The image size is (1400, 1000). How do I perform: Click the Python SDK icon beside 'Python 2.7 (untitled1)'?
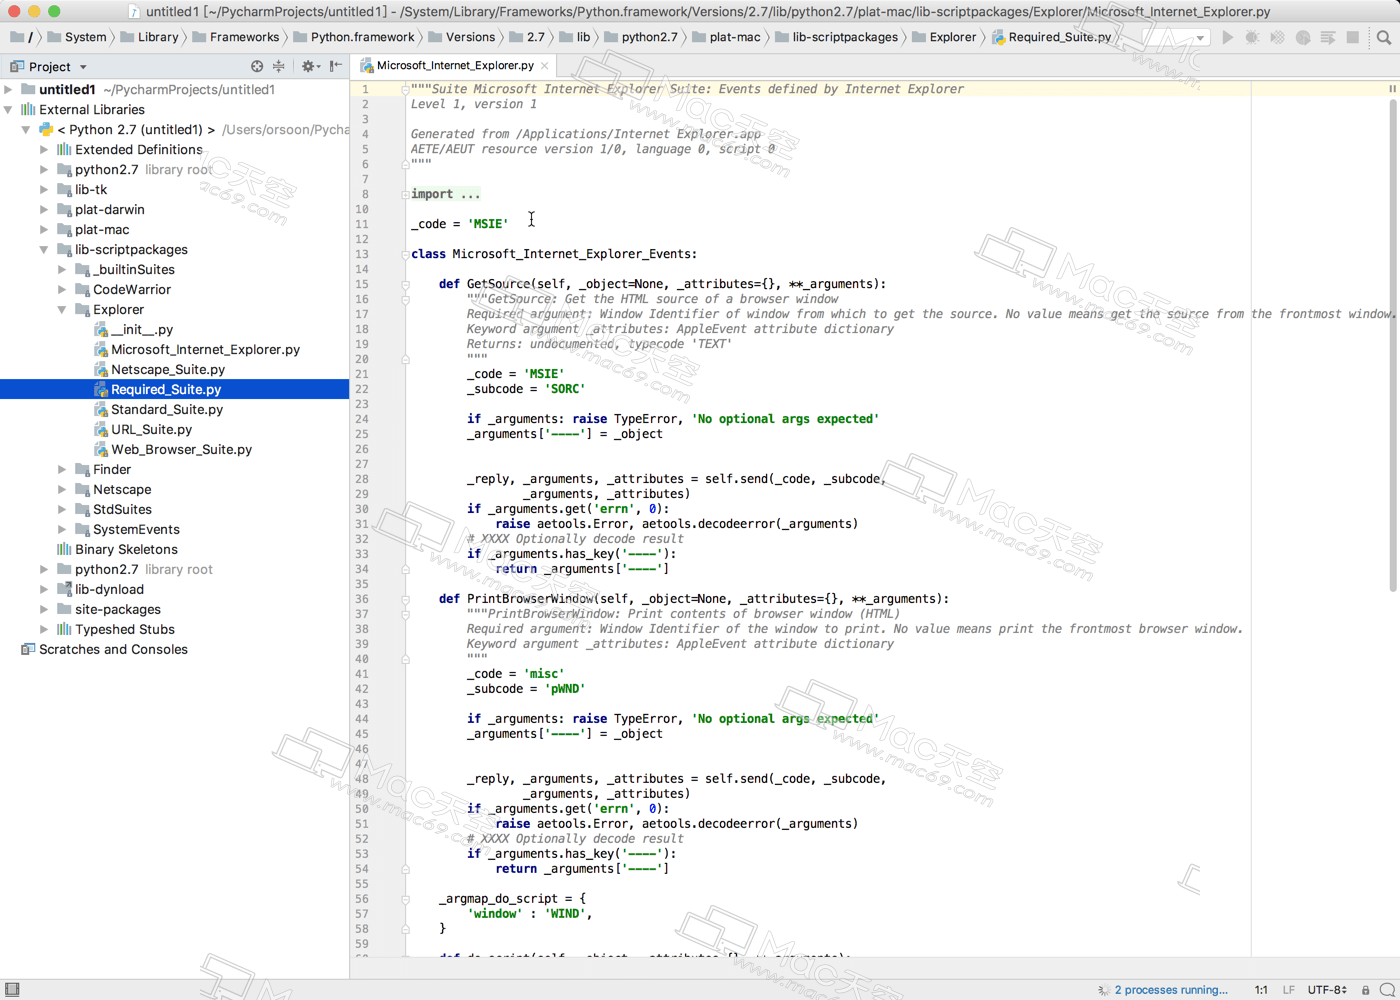(46, 129)
